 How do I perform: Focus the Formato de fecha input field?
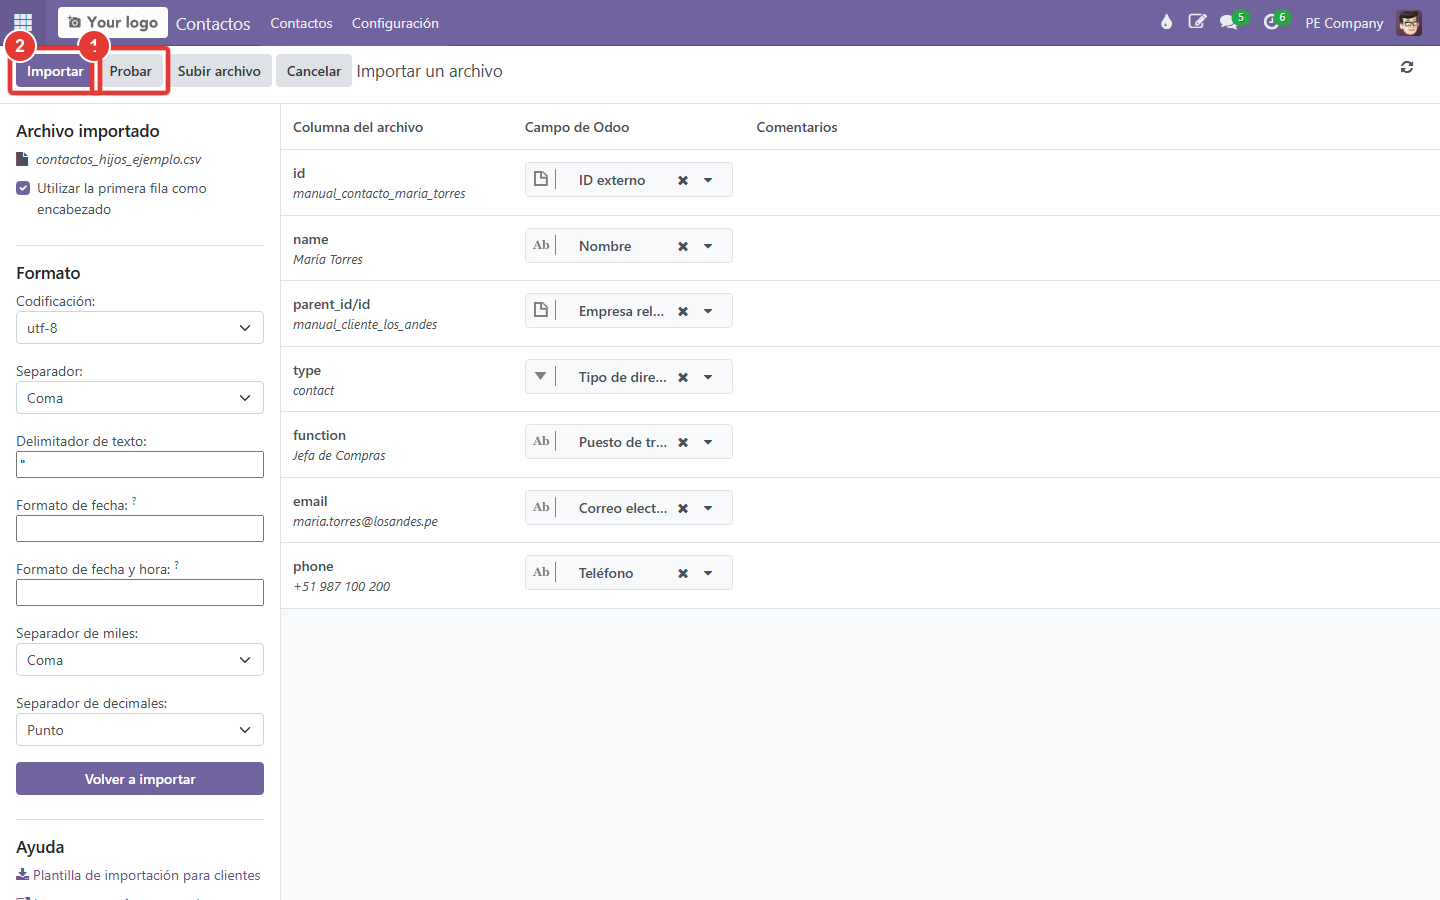(140, 529)
